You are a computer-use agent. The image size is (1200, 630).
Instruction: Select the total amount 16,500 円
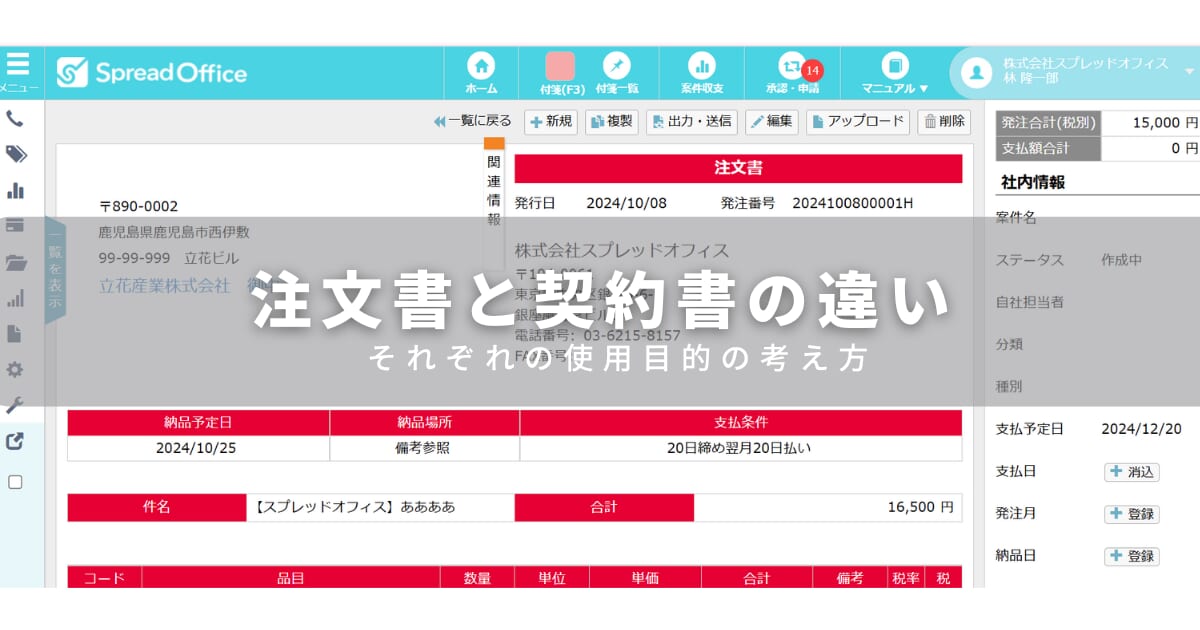click(920, 507)
